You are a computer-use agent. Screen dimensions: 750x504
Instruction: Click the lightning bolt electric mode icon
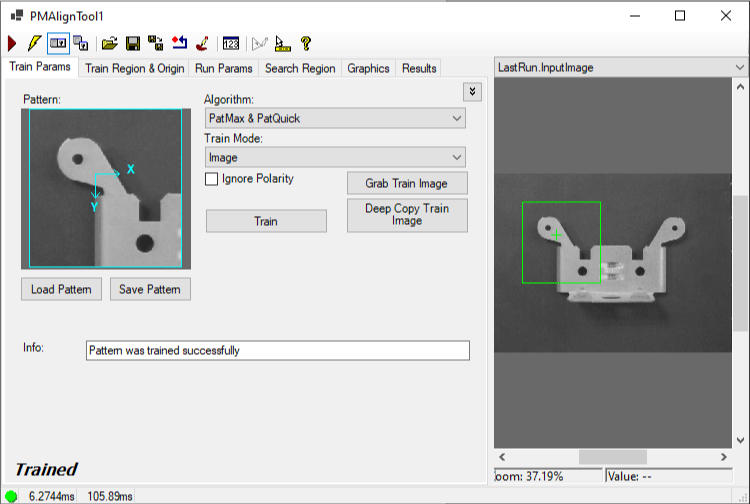(x=33, y=43)
